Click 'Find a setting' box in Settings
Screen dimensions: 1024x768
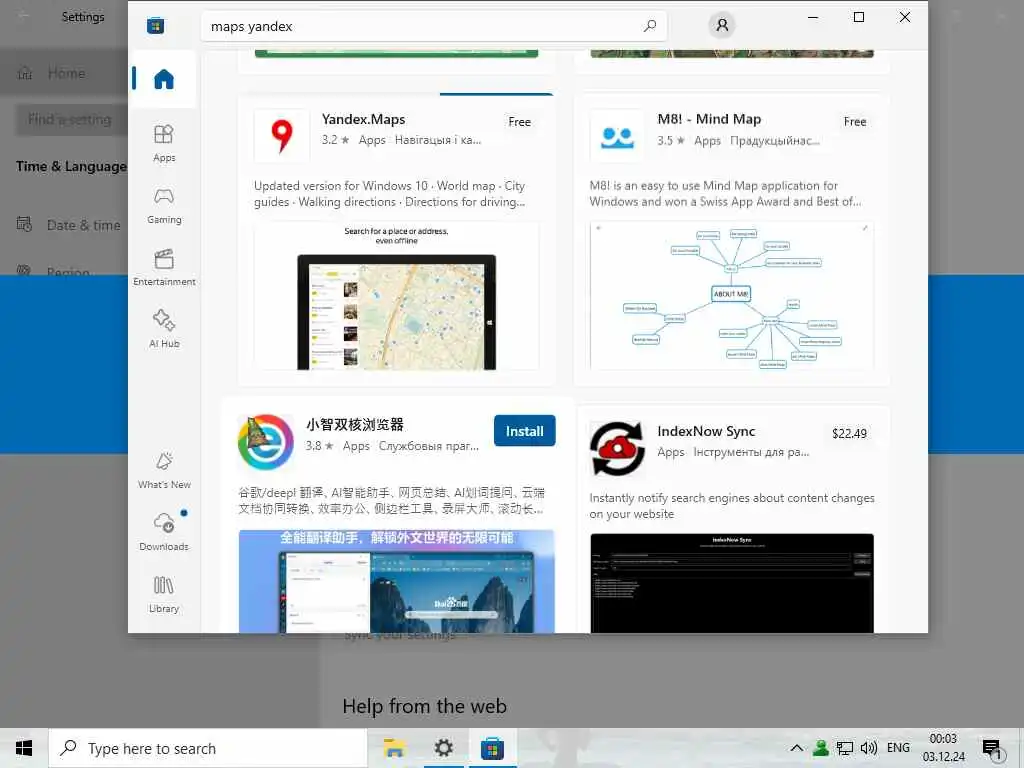(71, 120)
